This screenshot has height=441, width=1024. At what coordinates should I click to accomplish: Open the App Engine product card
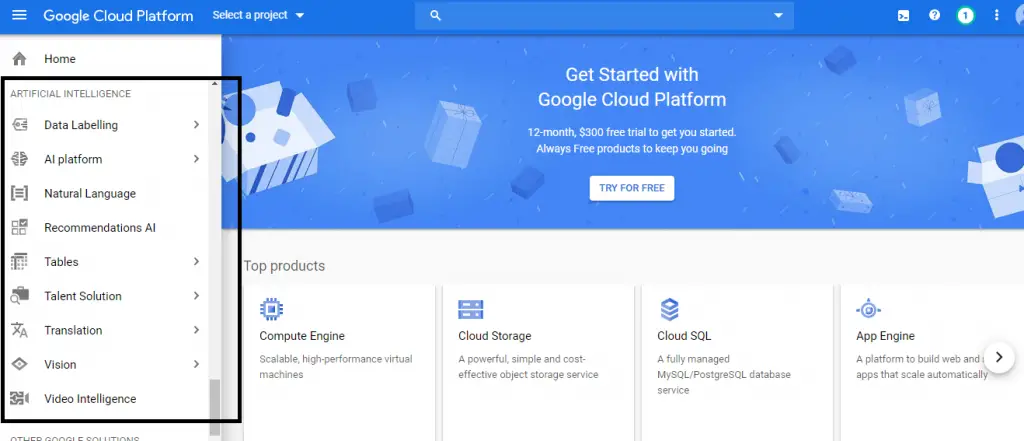(932, 363)
